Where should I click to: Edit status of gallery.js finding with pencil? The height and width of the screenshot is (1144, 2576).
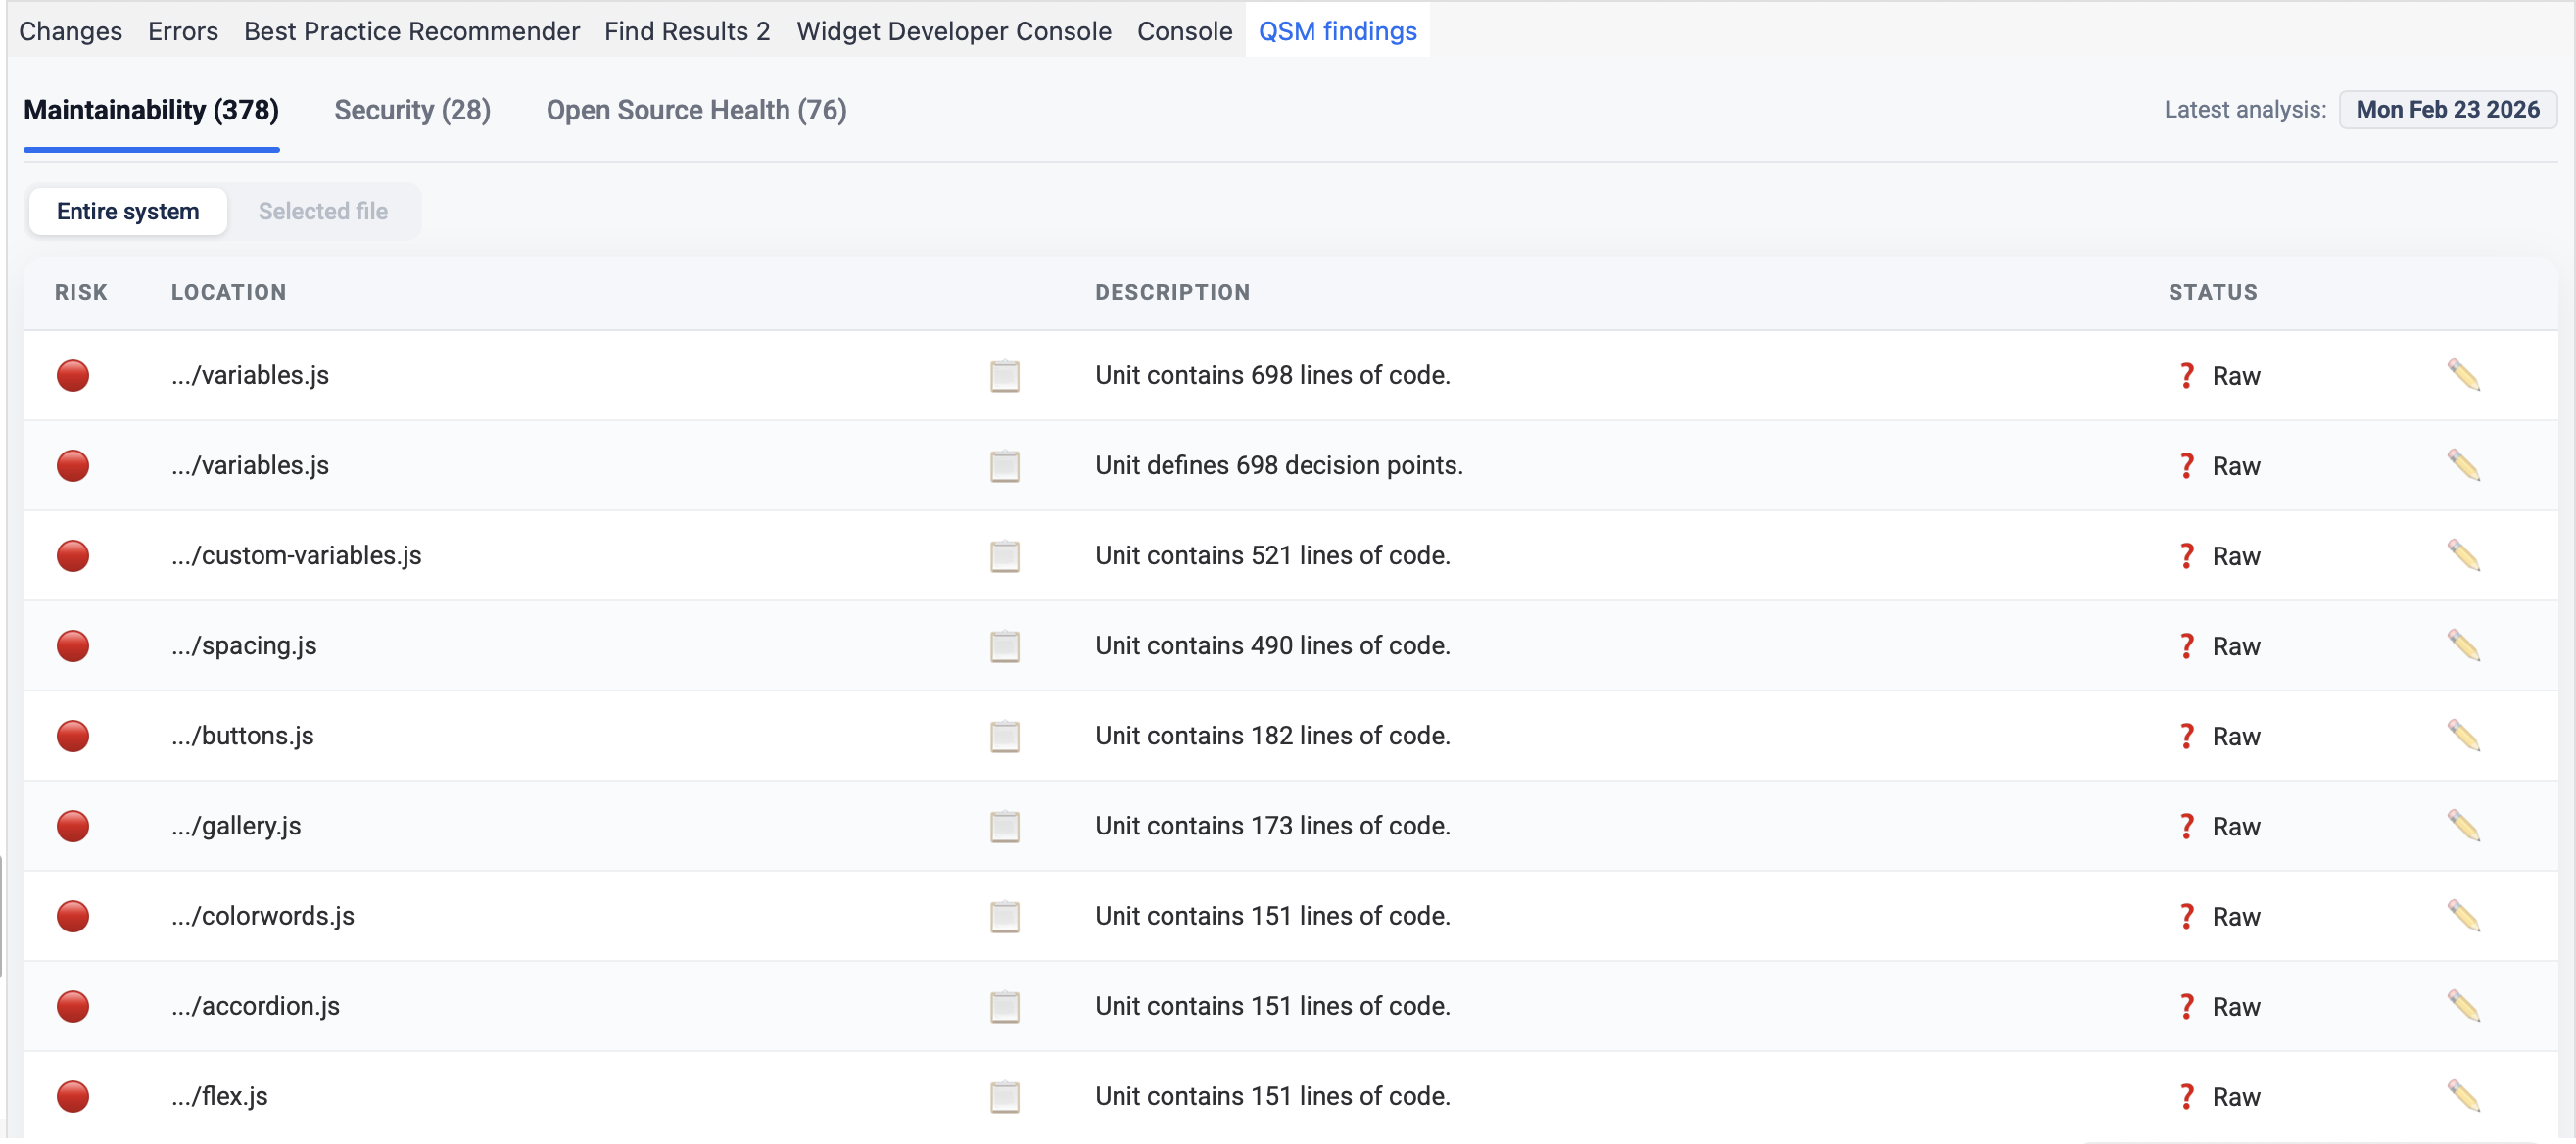pos(2463,826)
